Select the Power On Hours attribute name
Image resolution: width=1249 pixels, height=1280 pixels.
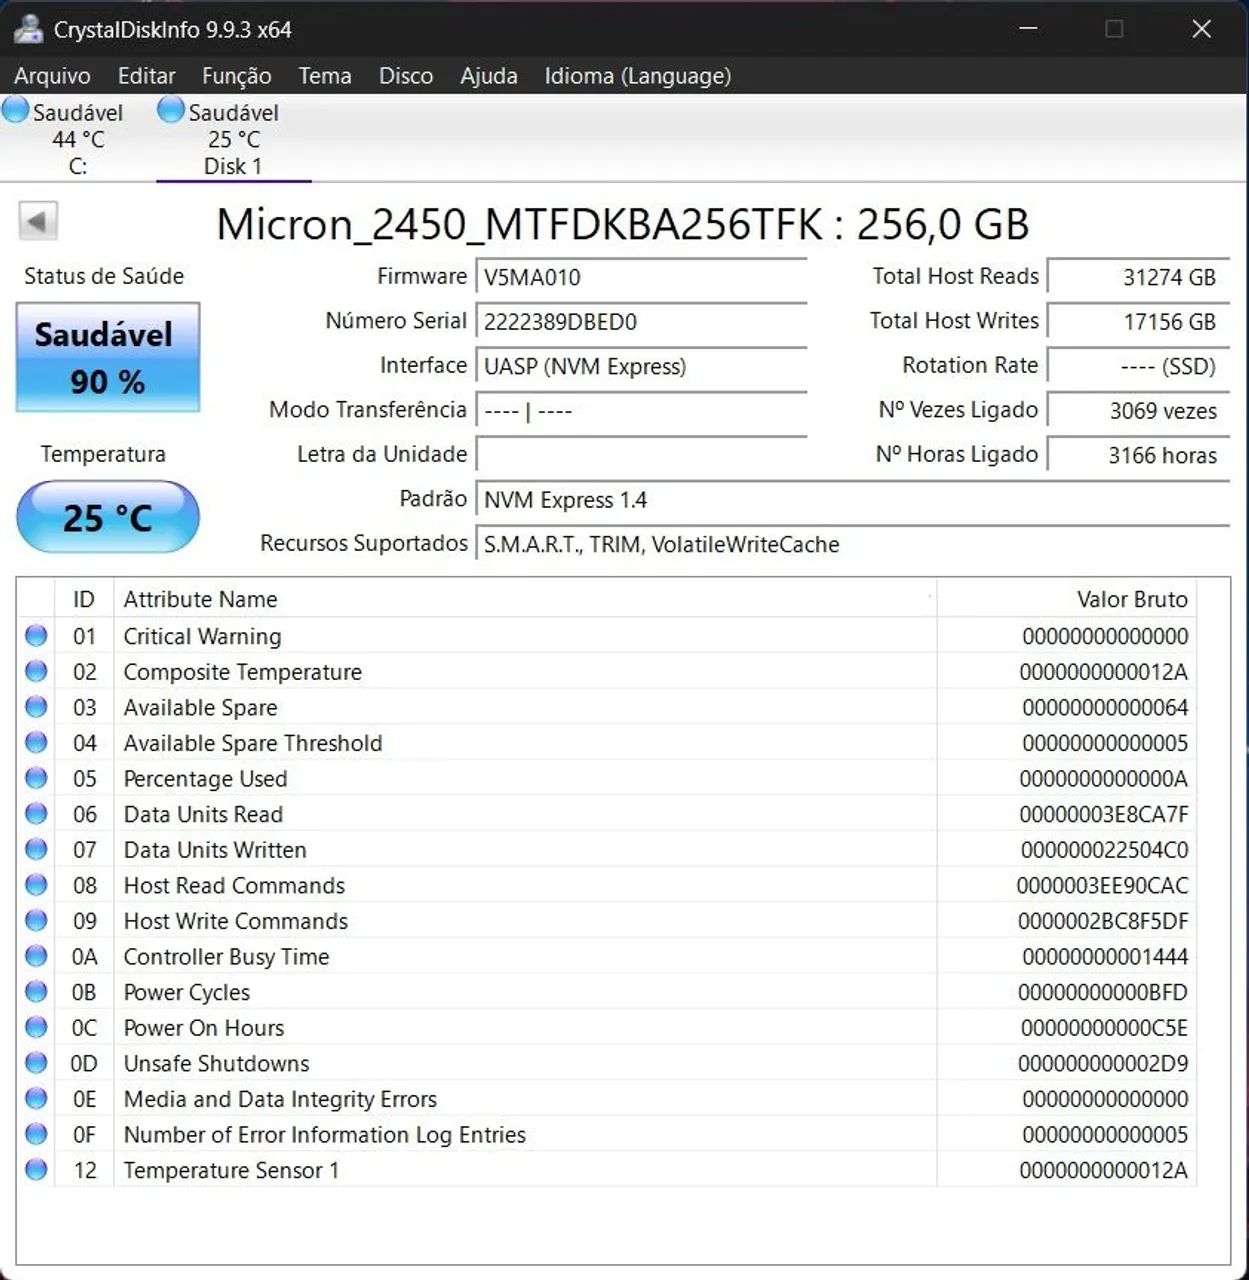tap(203, 1028)
